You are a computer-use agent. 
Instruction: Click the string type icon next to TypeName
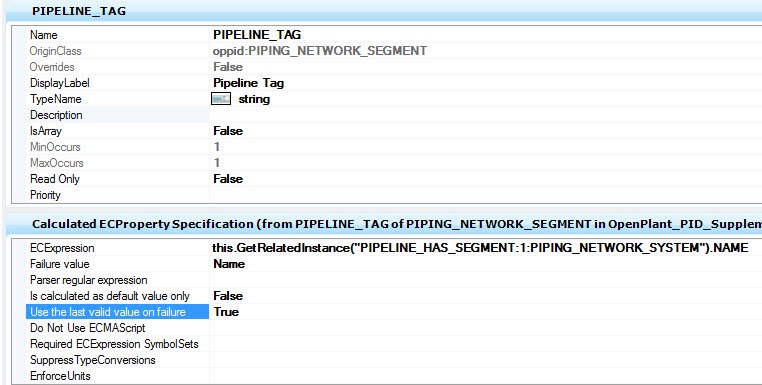click(221, 99)
